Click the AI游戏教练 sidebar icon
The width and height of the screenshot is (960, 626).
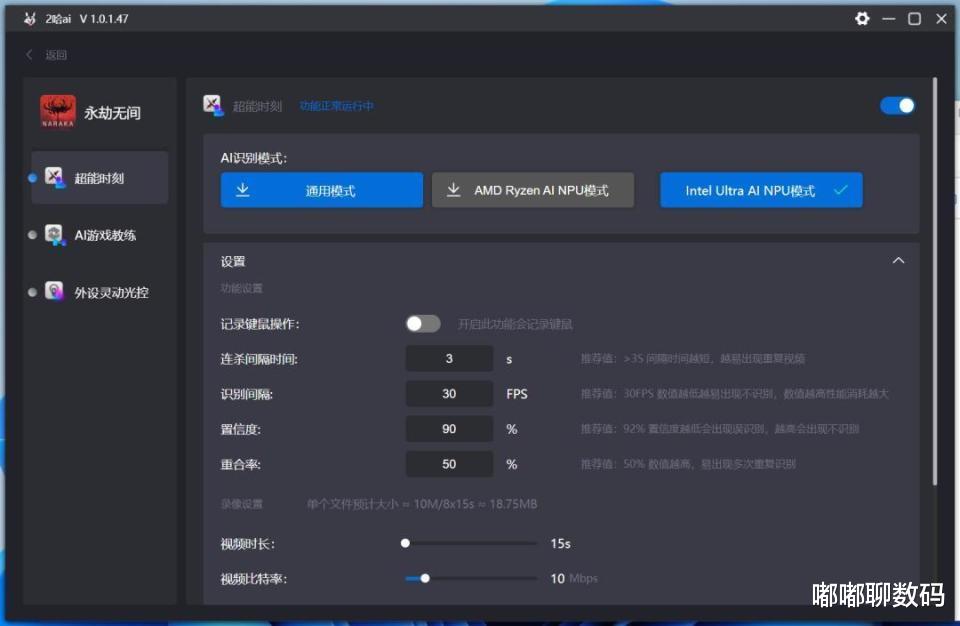(54, 235)
